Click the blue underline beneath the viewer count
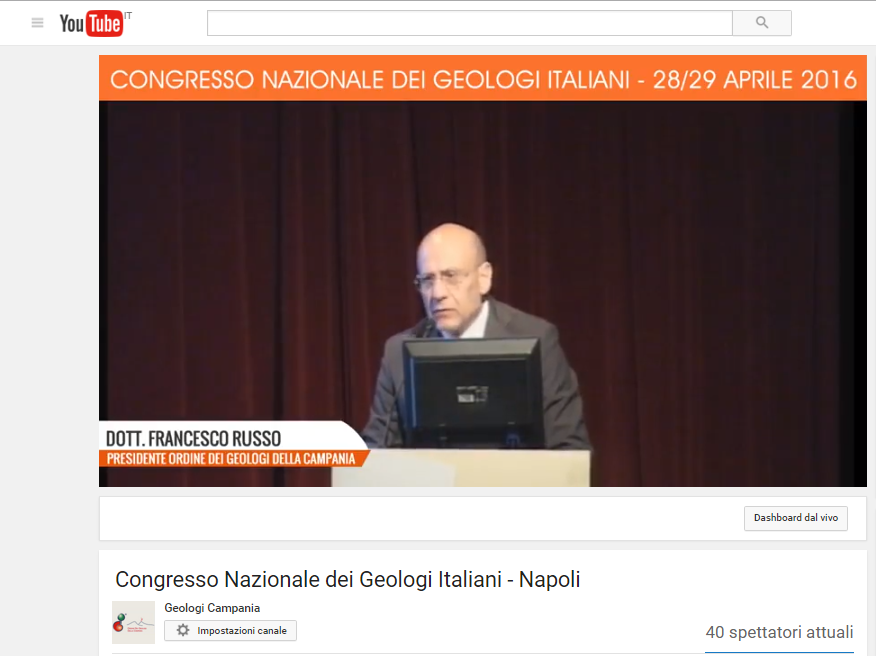Image resolution: width=876 pixels, height=656 pixels. click(779, 652)
